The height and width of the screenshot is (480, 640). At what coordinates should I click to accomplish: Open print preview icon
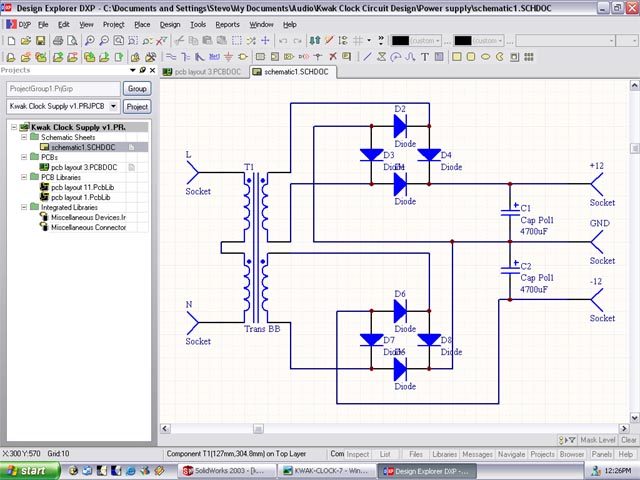pyautogui.click(x=72, y=40)
